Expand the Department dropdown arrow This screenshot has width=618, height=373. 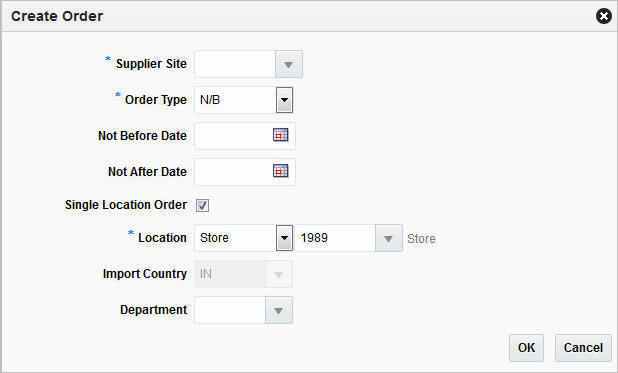click(279, 310)
